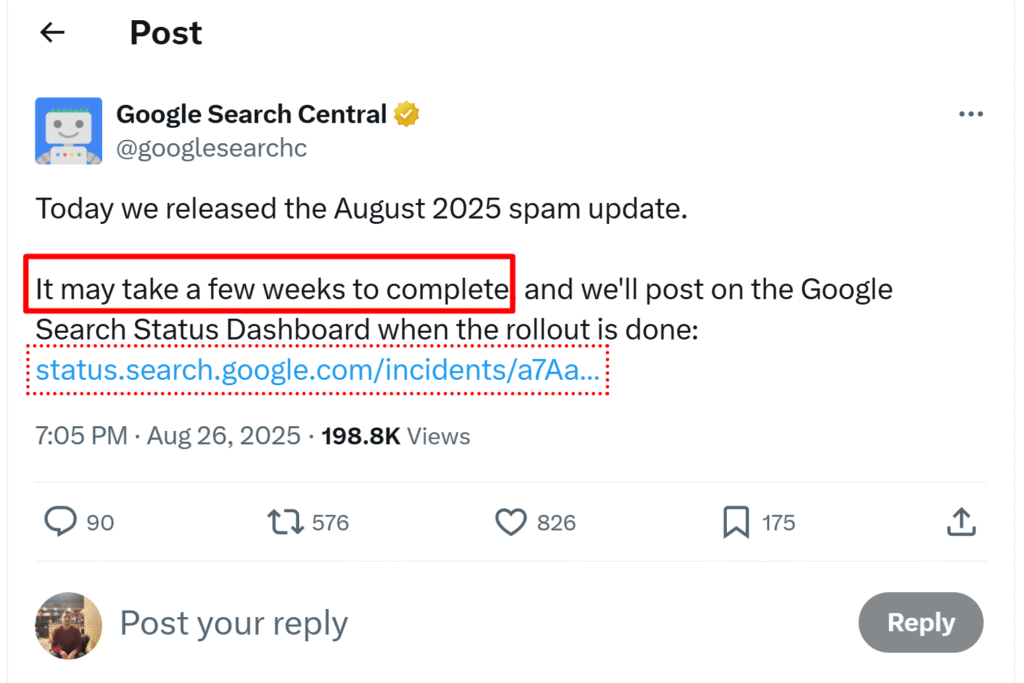Go back using the left arrow
The width and height of the screenshot is (1024, 683).
point(52,32)
